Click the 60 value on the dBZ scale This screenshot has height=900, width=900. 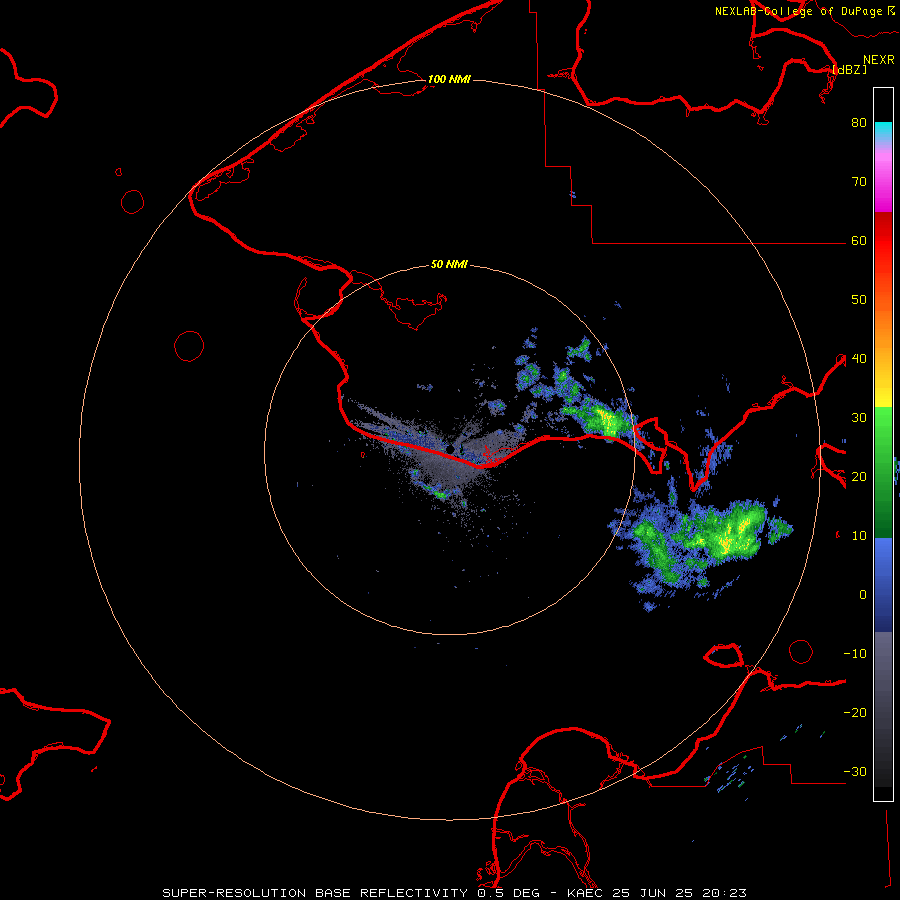(x=859, y=240)
